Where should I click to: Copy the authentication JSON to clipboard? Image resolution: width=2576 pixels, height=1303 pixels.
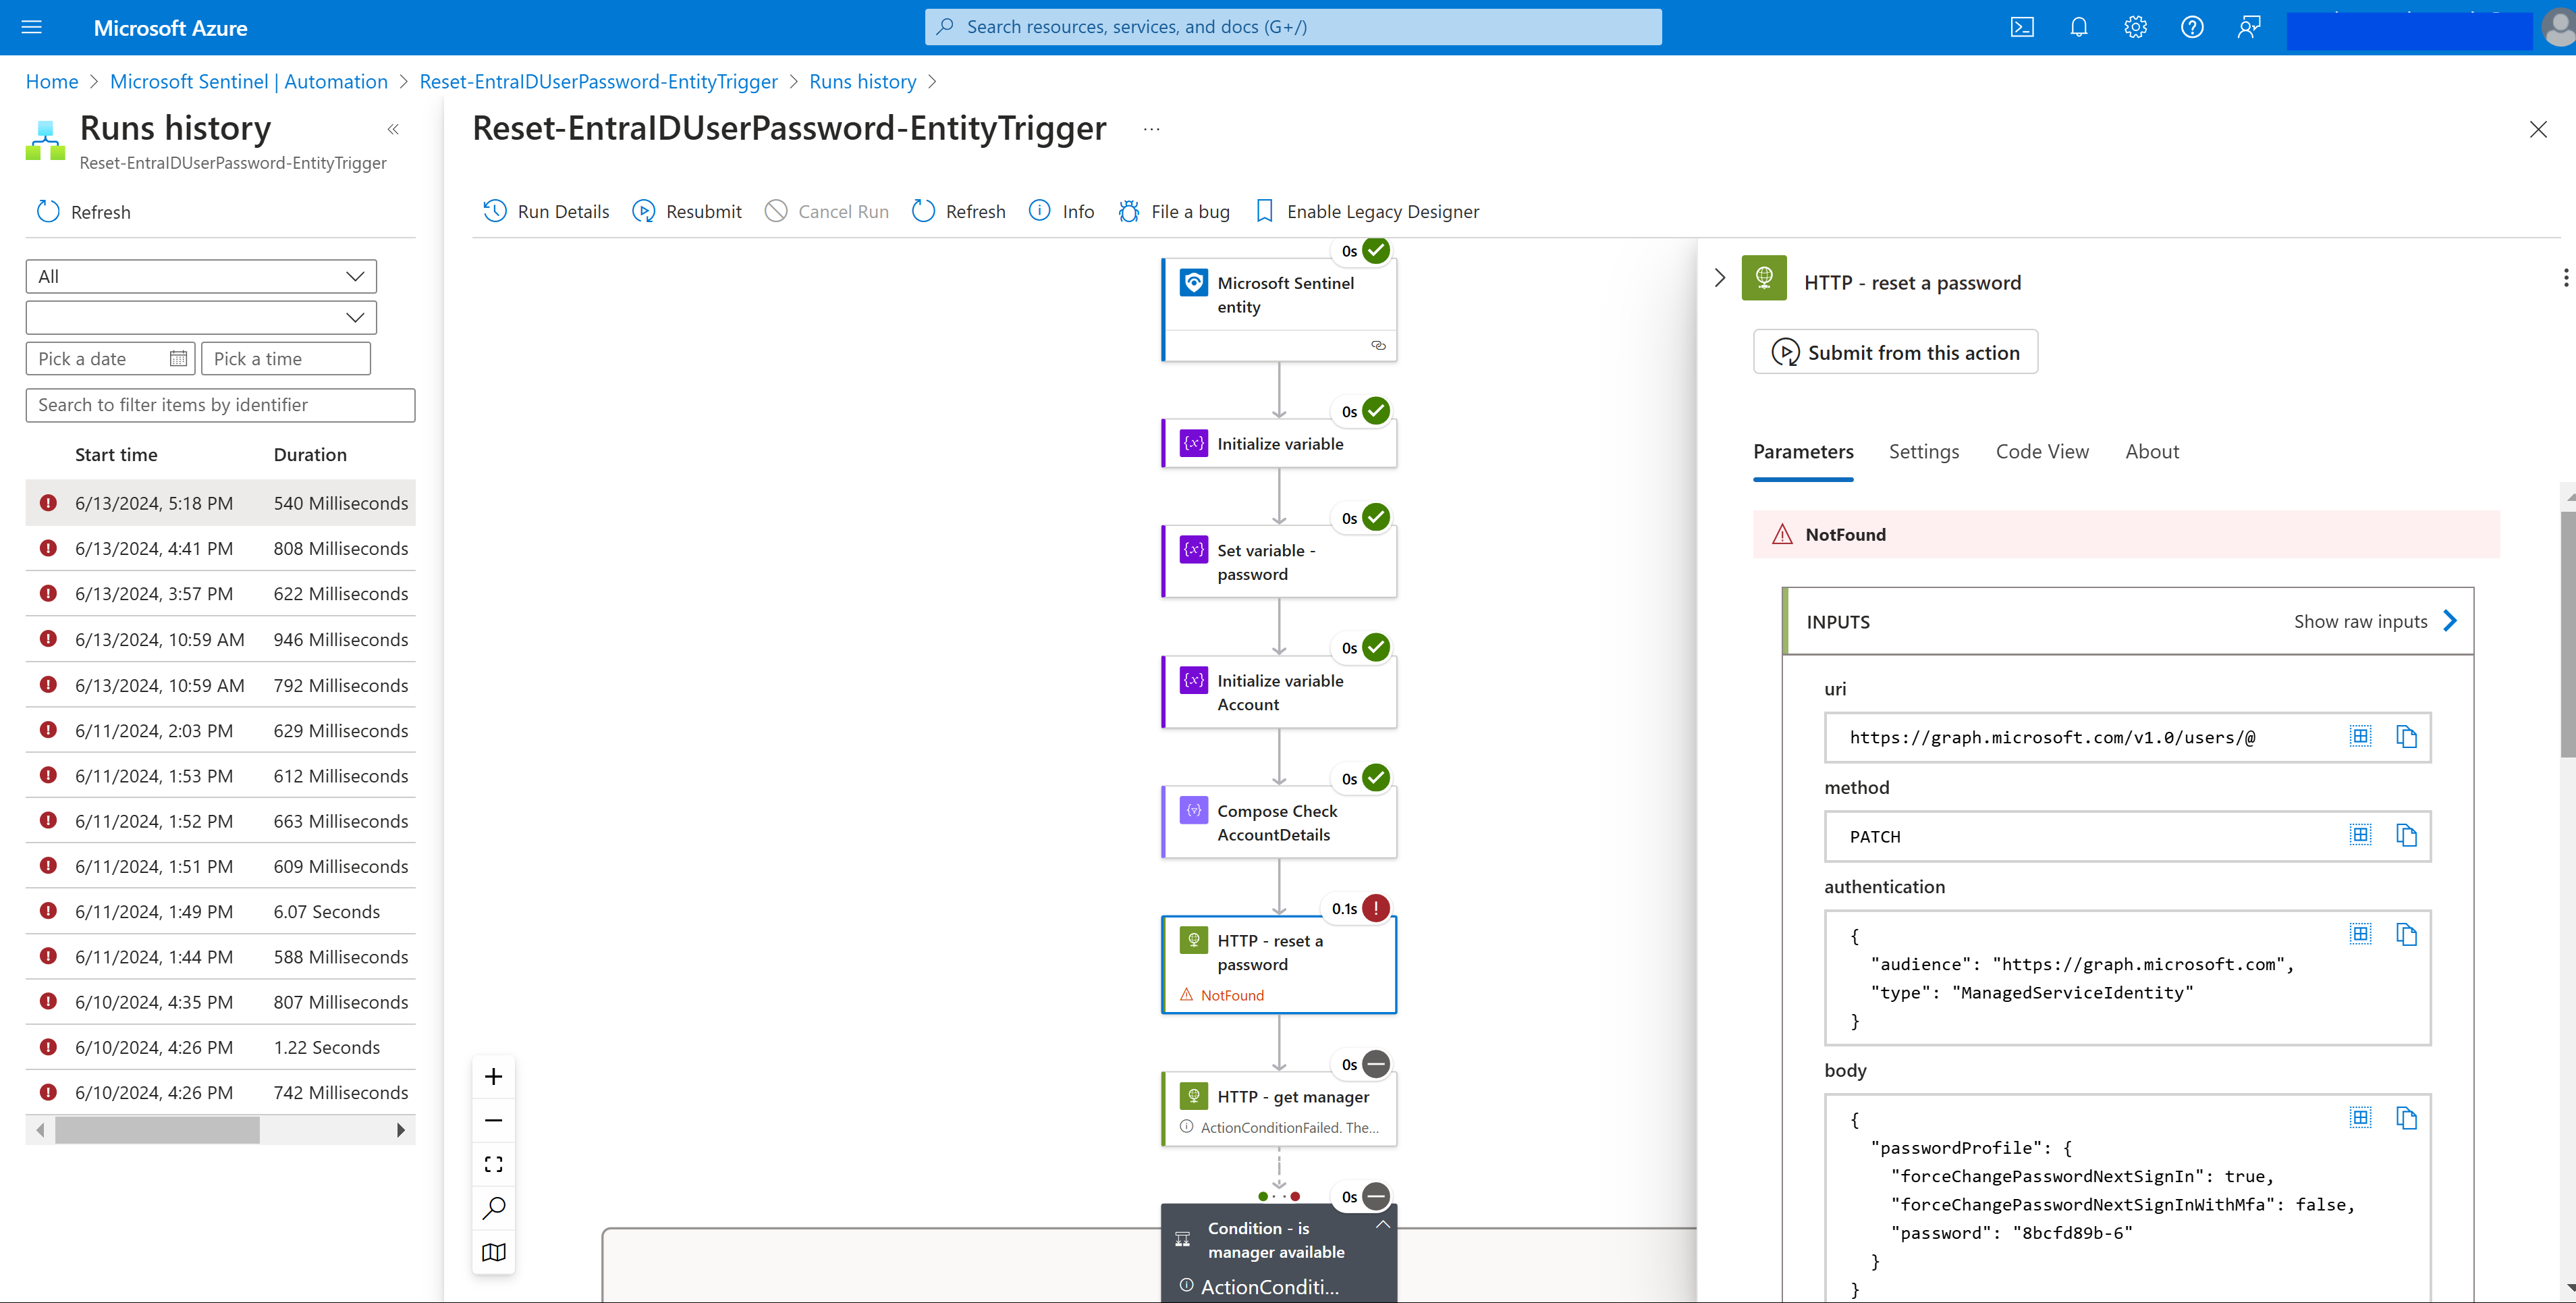click(x=2407, y=934)
